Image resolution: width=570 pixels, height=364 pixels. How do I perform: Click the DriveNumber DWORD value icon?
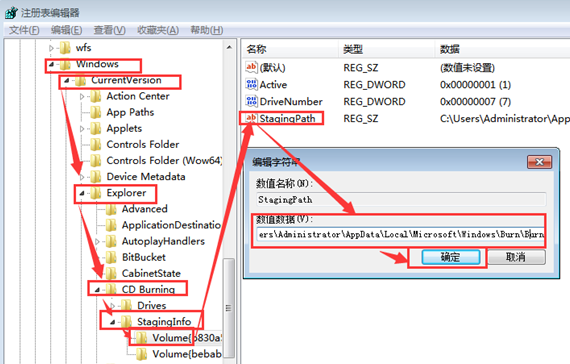click(x=251, y=101)
